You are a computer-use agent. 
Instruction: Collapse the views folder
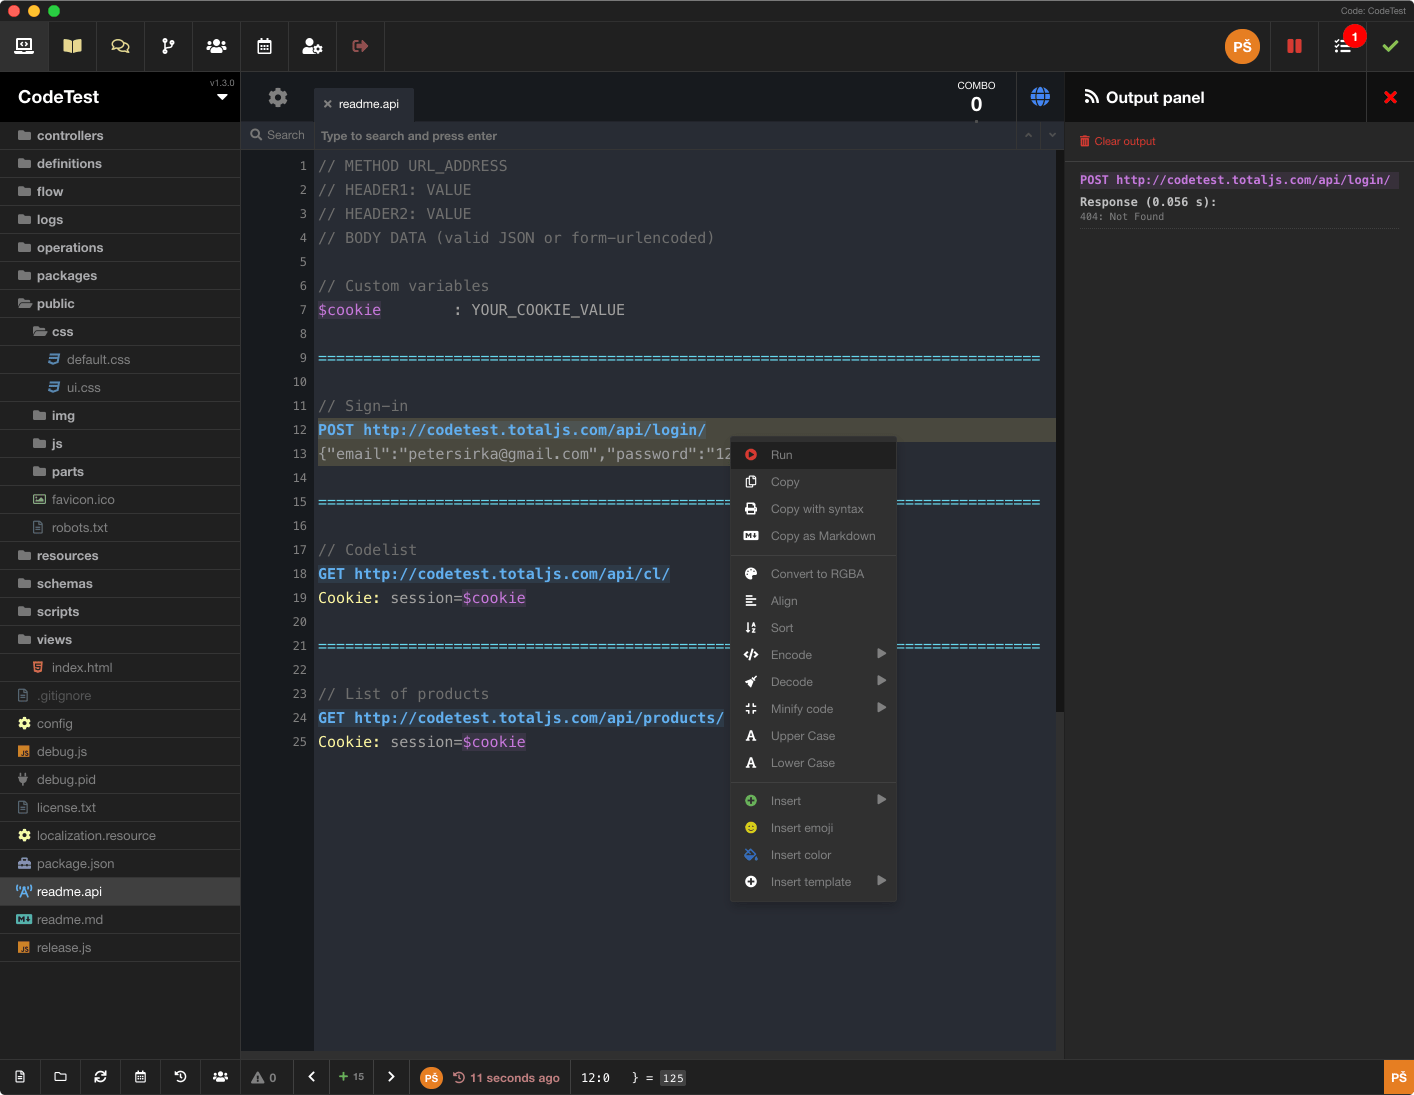(120, 639)
